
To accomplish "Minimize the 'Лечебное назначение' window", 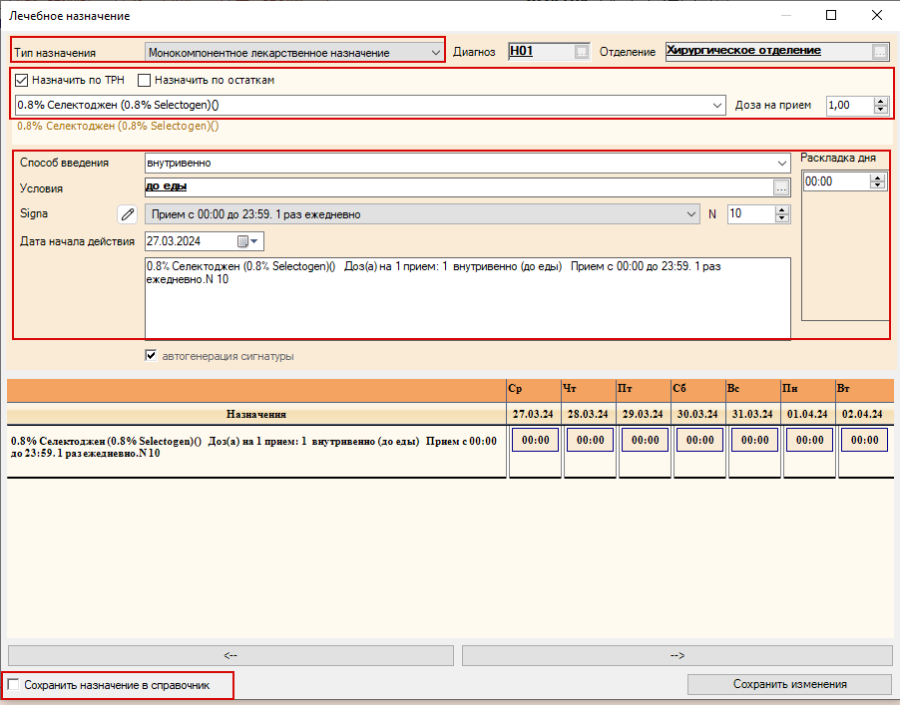I will point(786,15).
